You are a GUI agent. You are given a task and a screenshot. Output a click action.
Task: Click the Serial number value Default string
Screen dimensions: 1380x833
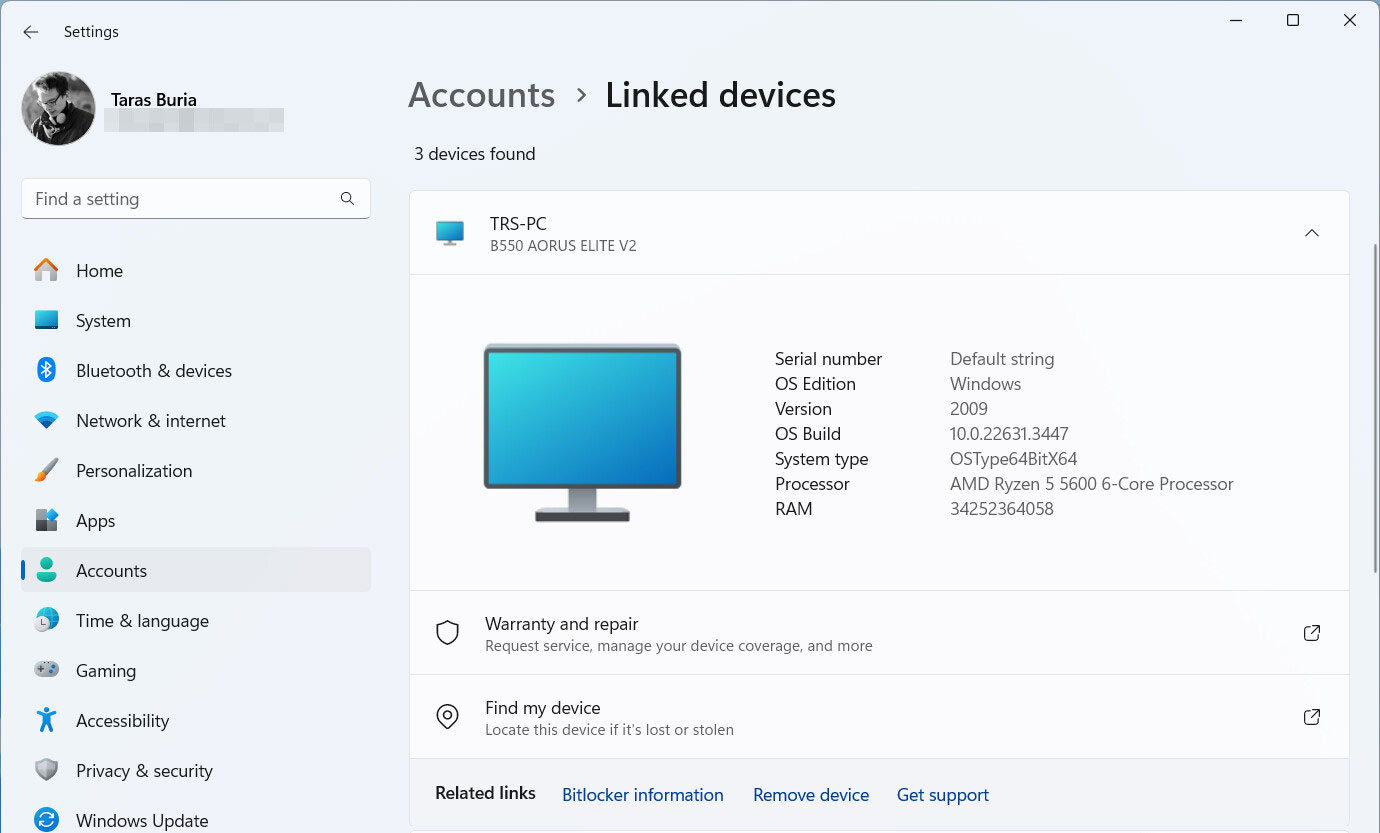1002,359
